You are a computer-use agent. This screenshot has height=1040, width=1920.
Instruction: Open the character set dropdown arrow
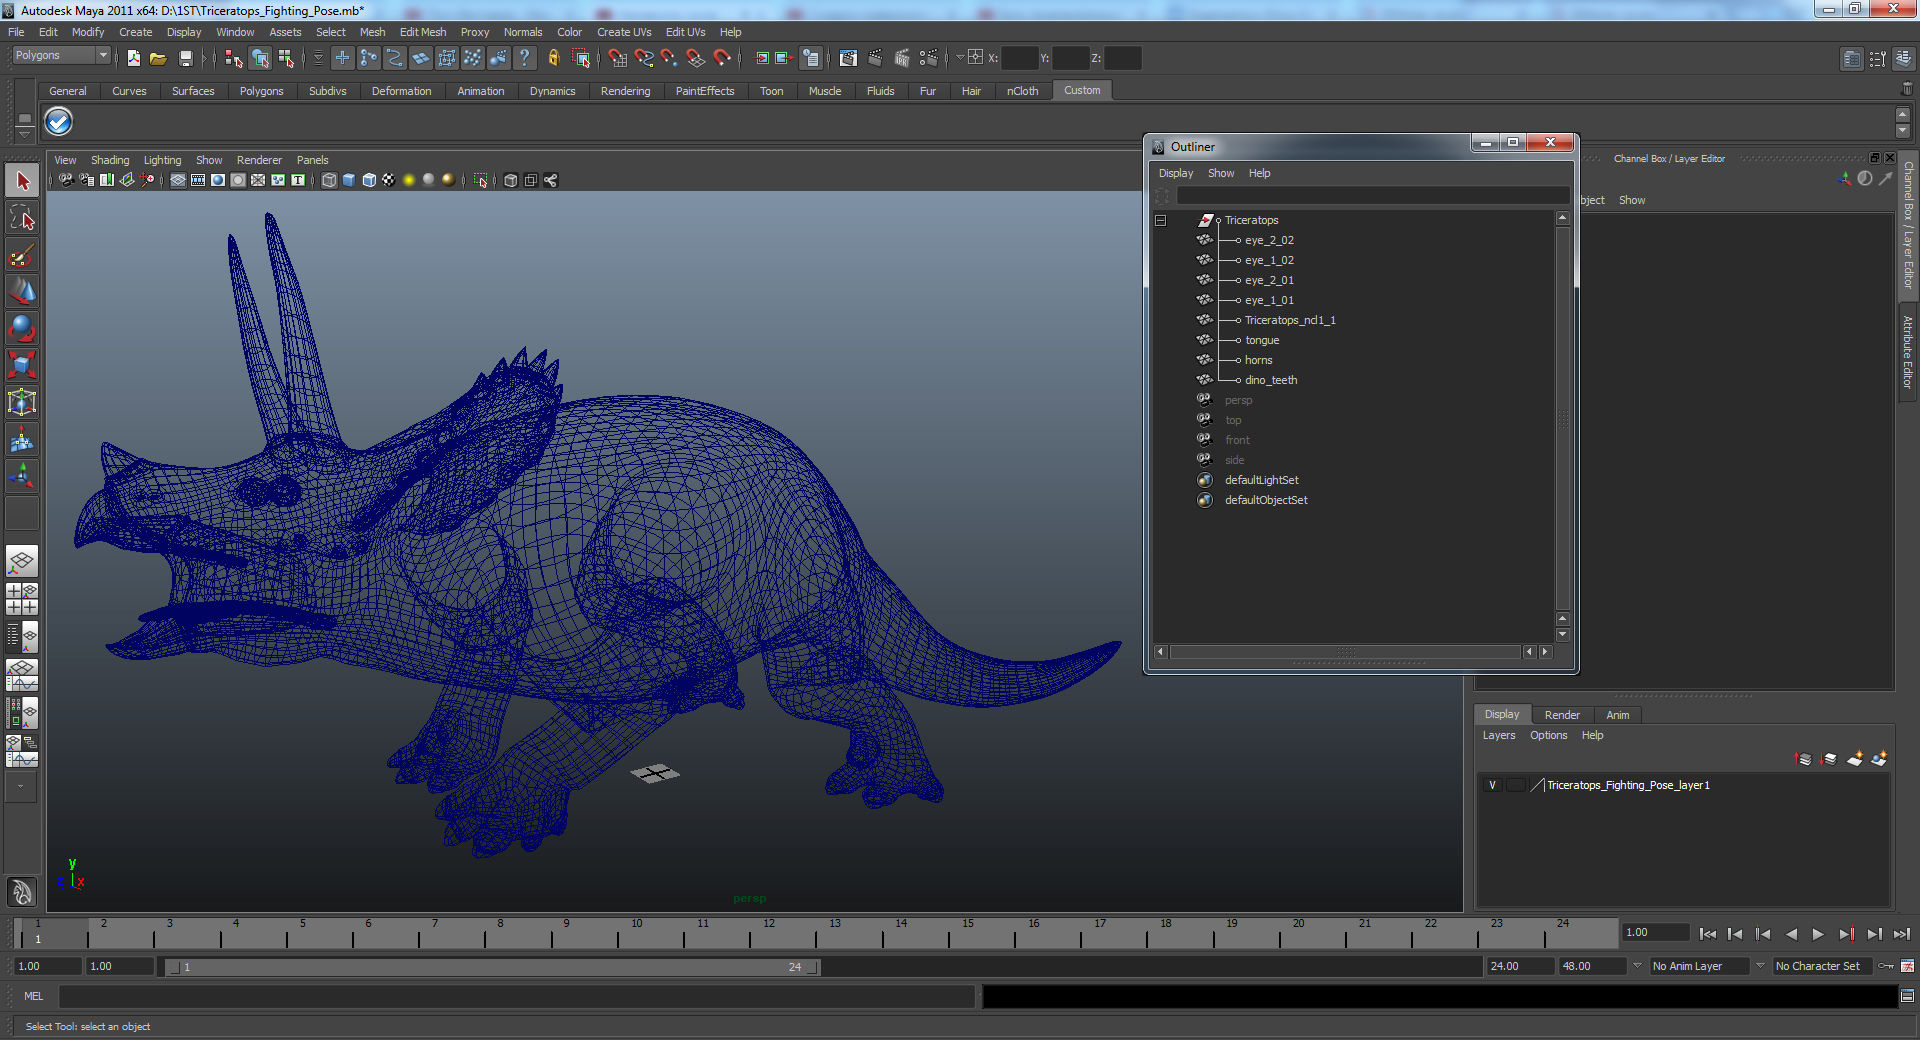click(1760, 966)
